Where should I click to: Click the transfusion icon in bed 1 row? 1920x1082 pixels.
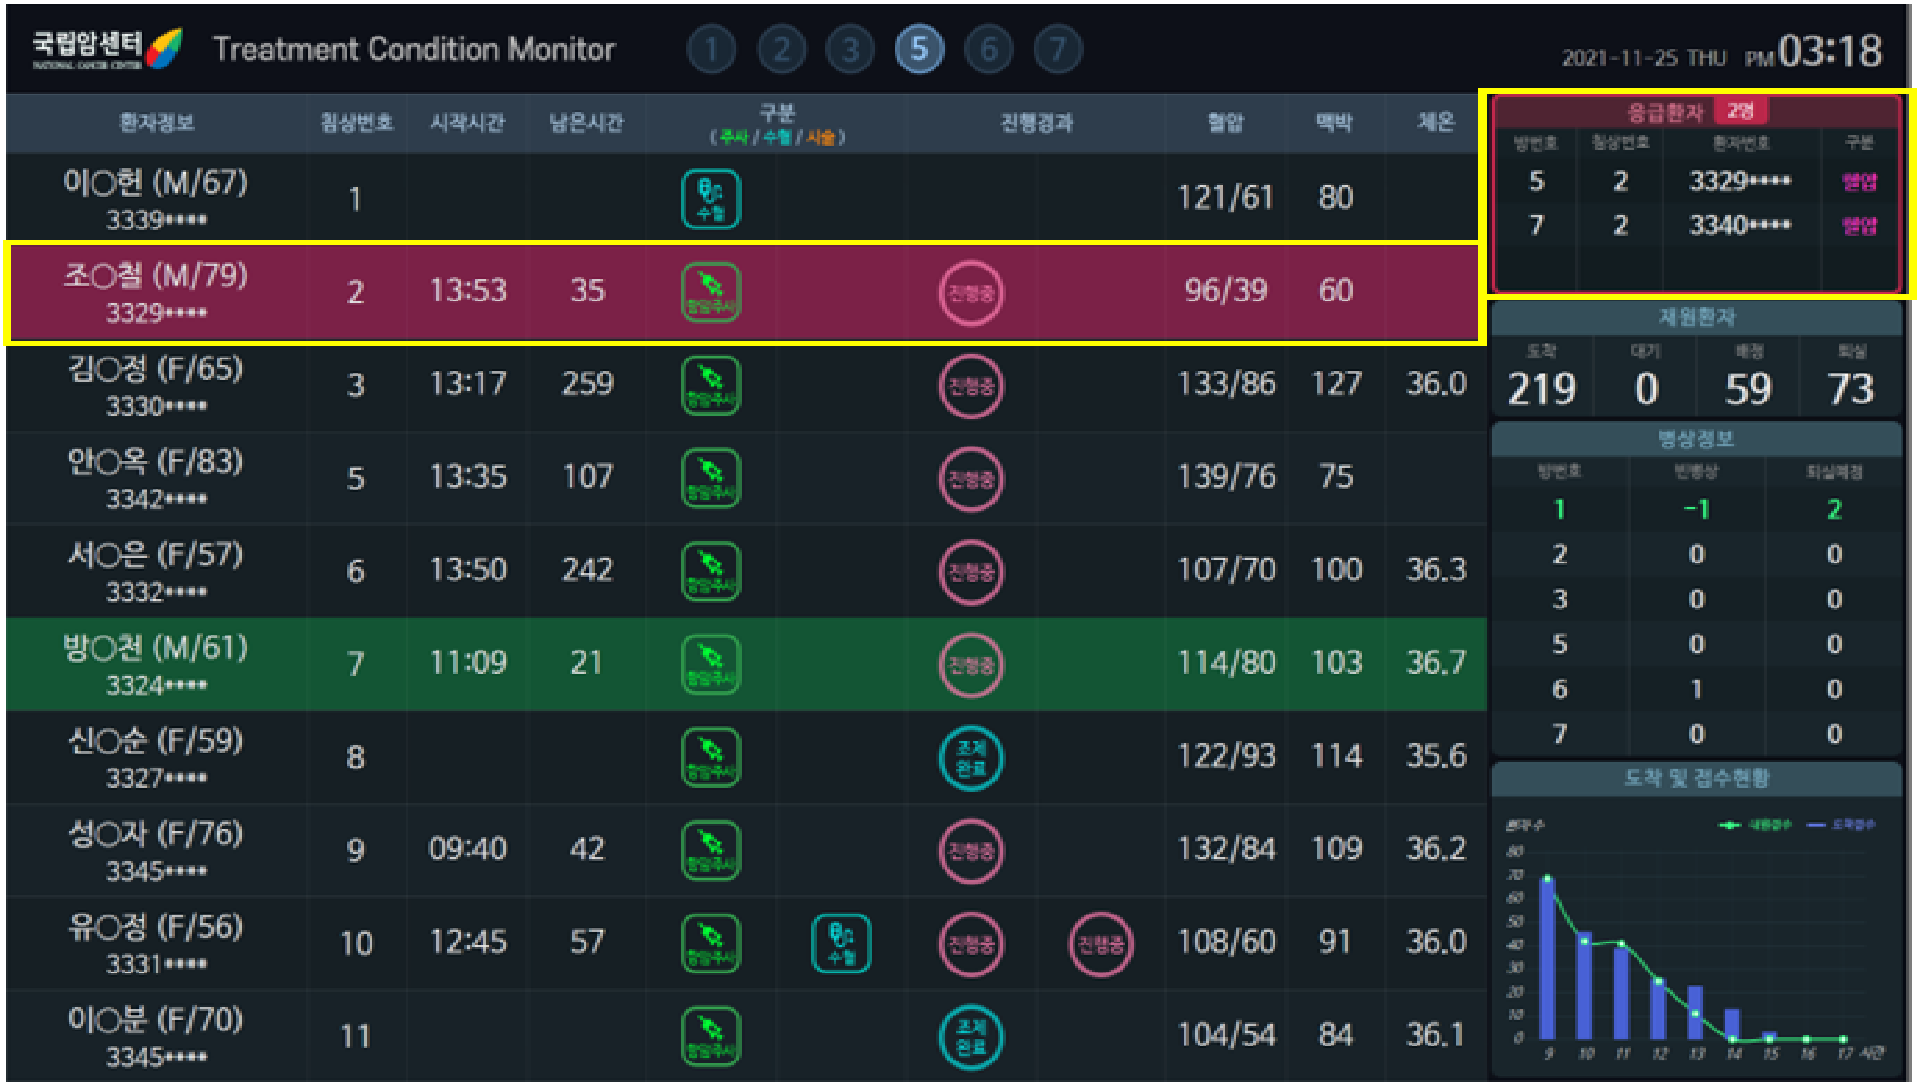(710, 199)
